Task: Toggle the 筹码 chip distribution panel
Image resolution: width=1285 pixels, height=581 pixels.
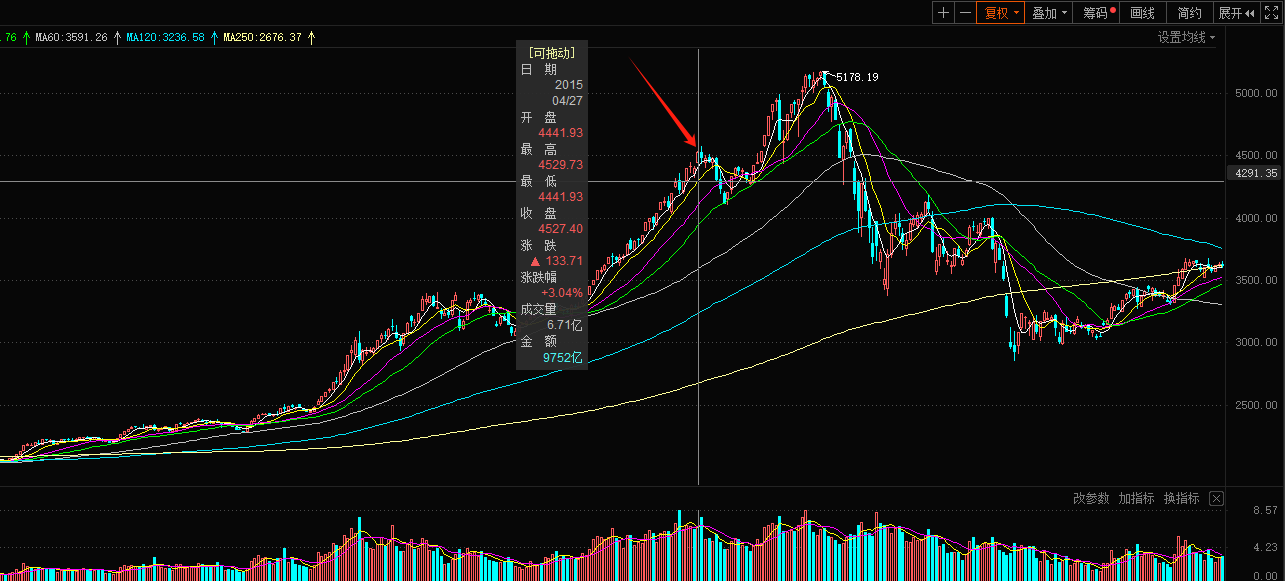Action: point(1099,13)
